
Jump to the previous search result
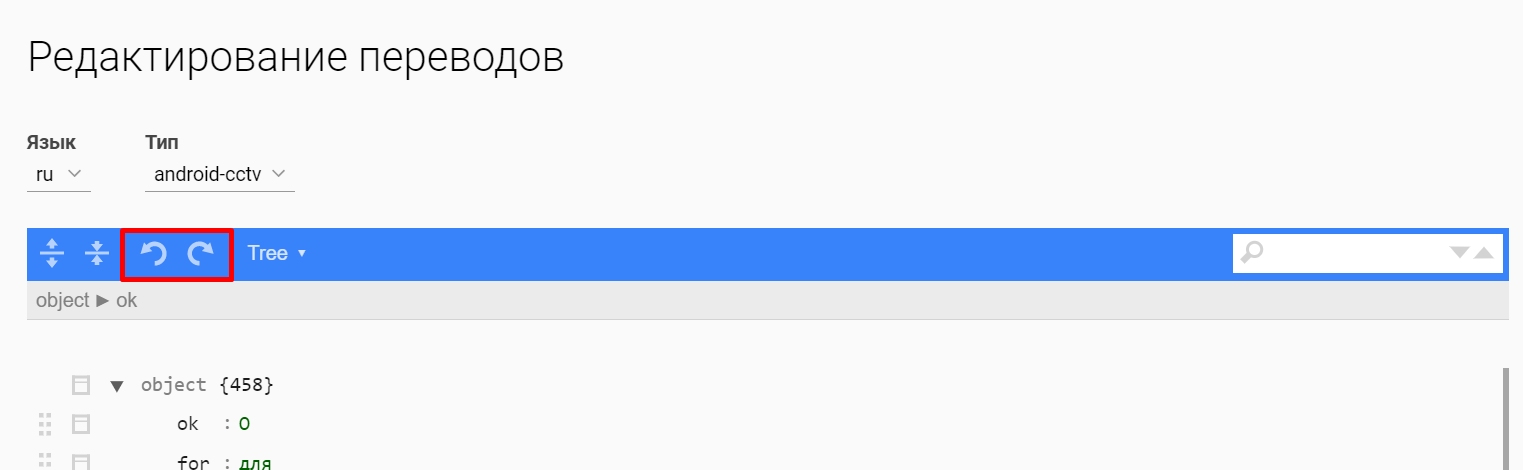point(1484,253)
